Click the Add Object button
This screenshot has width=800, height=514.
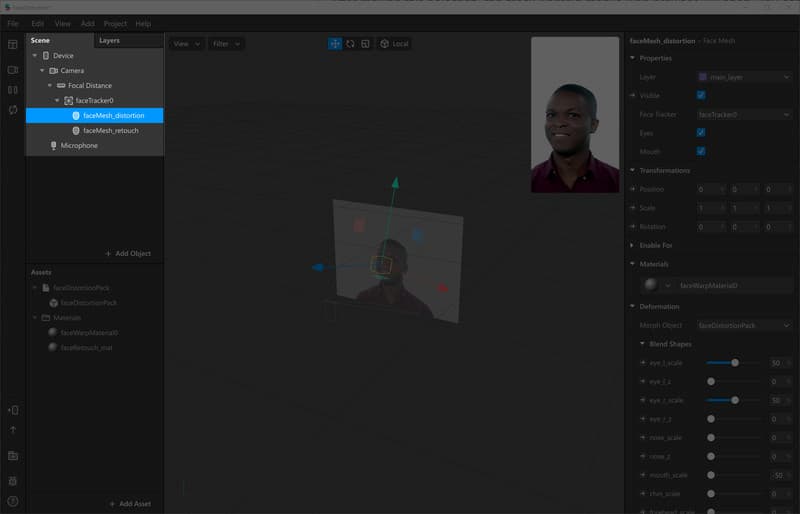[x=128, y=254]
